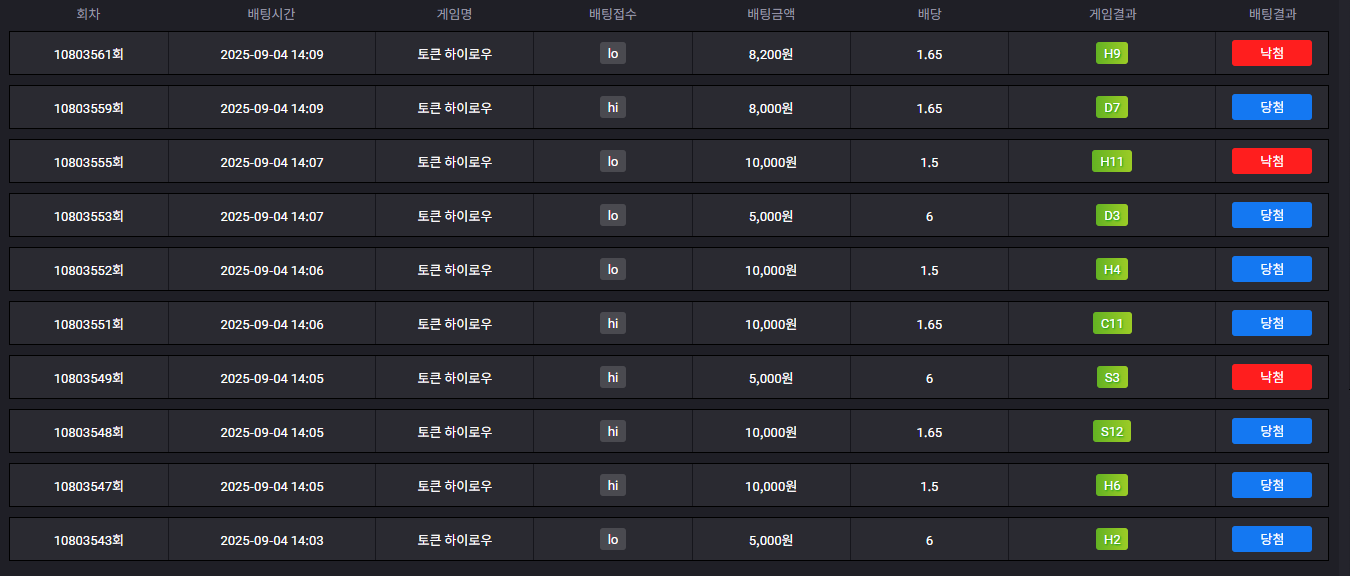Click the 당첨 button for round 10803543
The height and width of the screenshot is (576, 1350).
[1272, 539]
